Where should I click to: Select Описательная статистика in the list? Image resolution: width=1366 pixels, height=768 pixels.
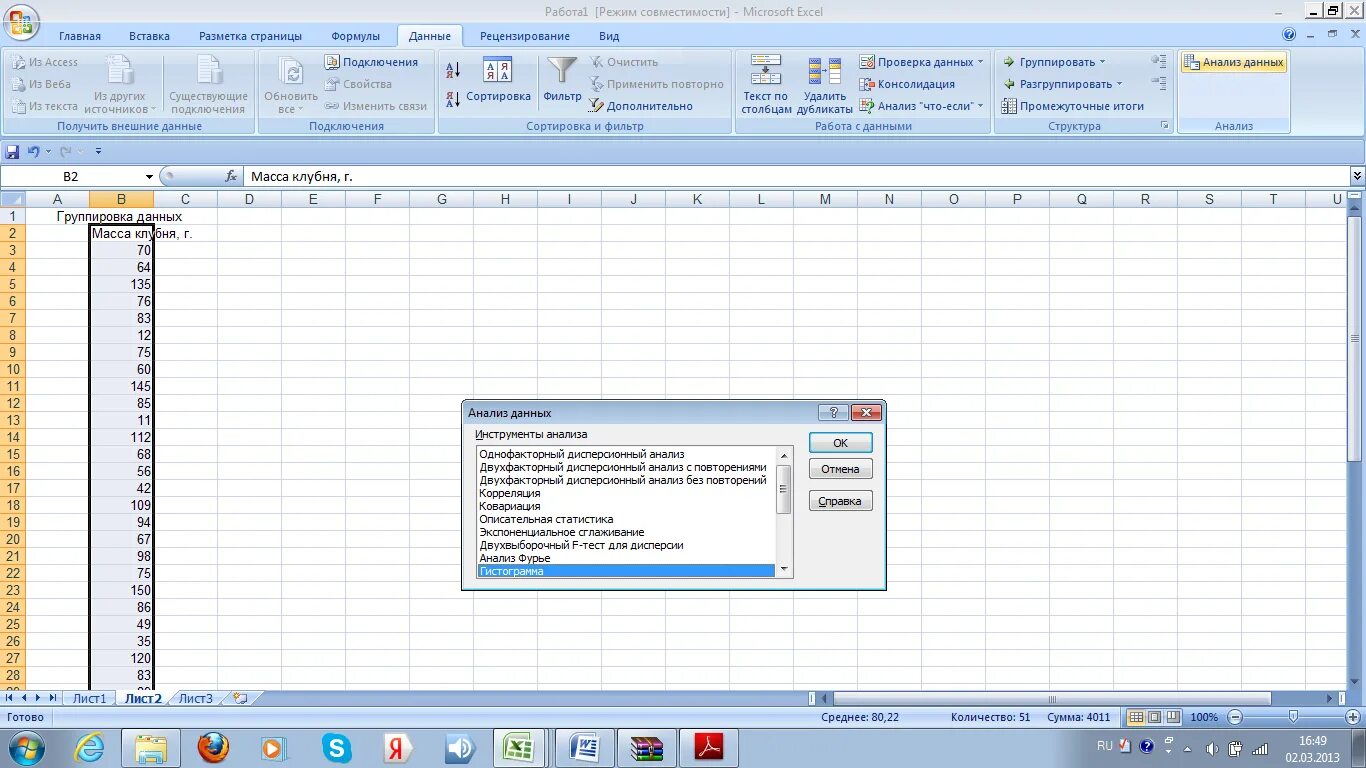(546, 519)
